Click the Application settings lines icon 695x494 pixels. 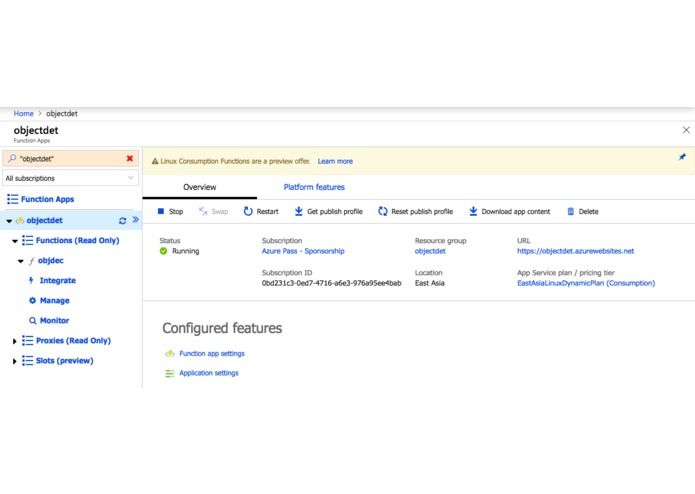[x=170, y=373]
